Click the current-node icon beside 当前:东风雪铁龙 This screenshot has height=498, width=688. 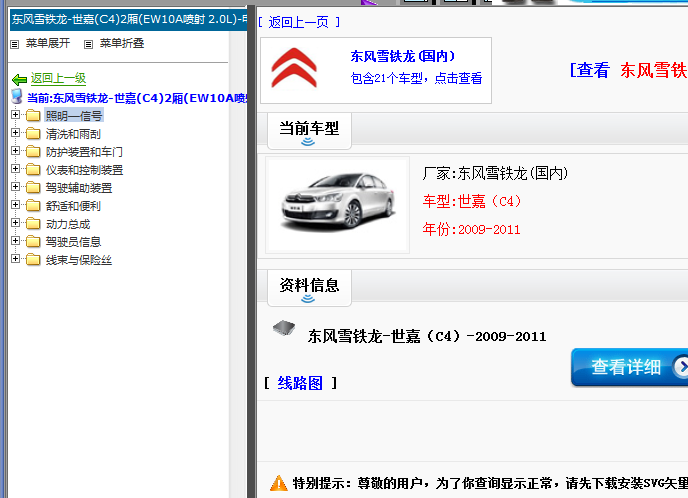pyautogui.click(x=17, y=97)
